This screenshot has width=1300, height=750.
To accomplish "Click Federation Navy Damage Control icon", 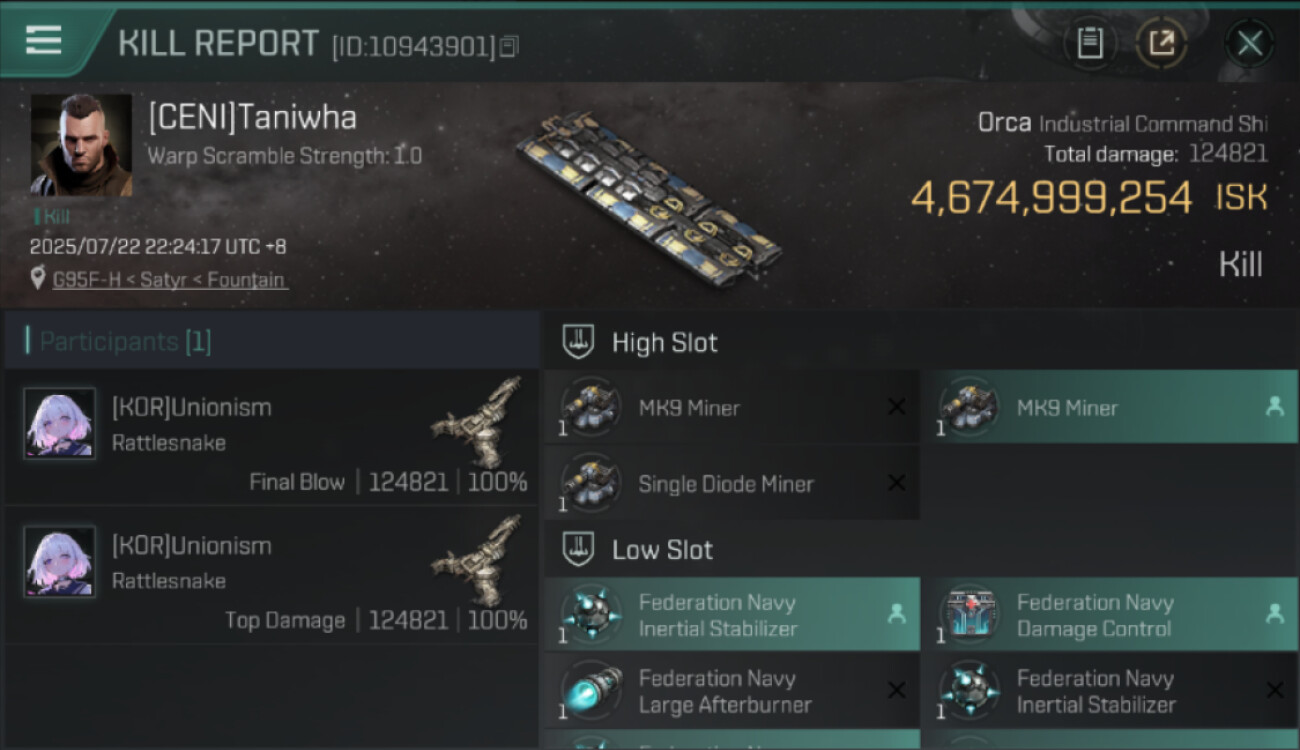I will (x=970, y=614).
